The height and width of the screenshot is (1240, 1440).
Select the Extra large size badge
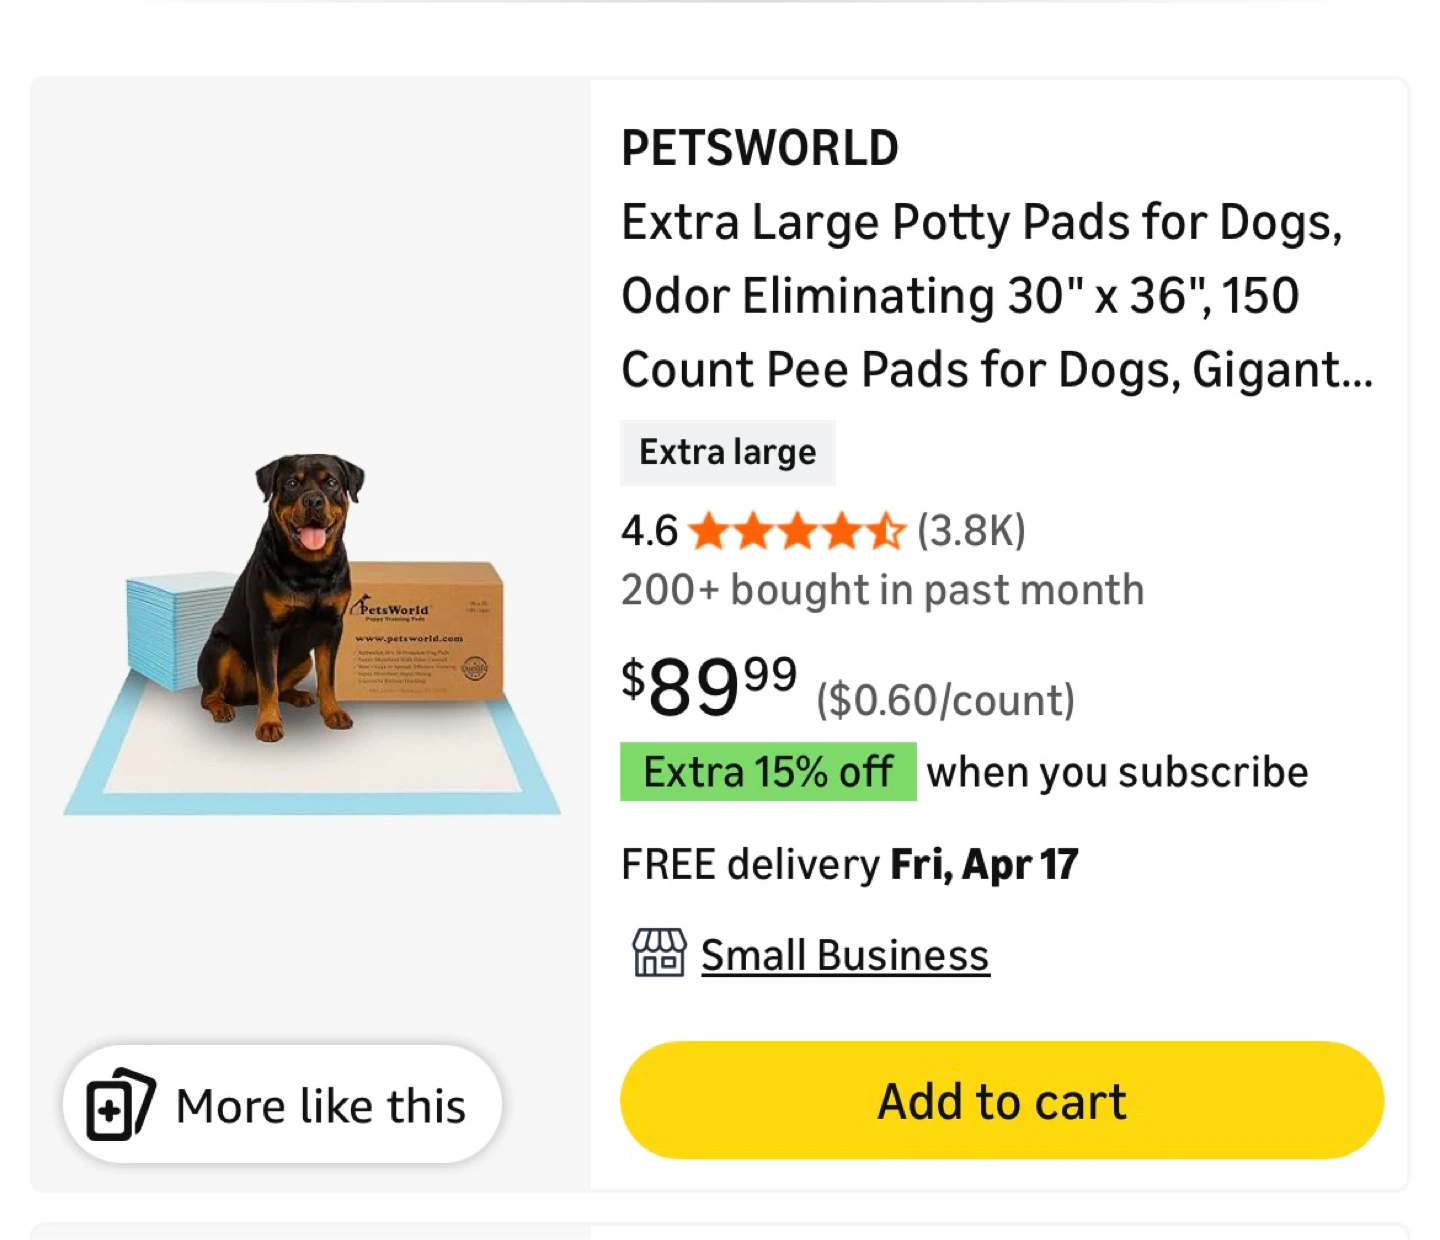coord(727,453)
